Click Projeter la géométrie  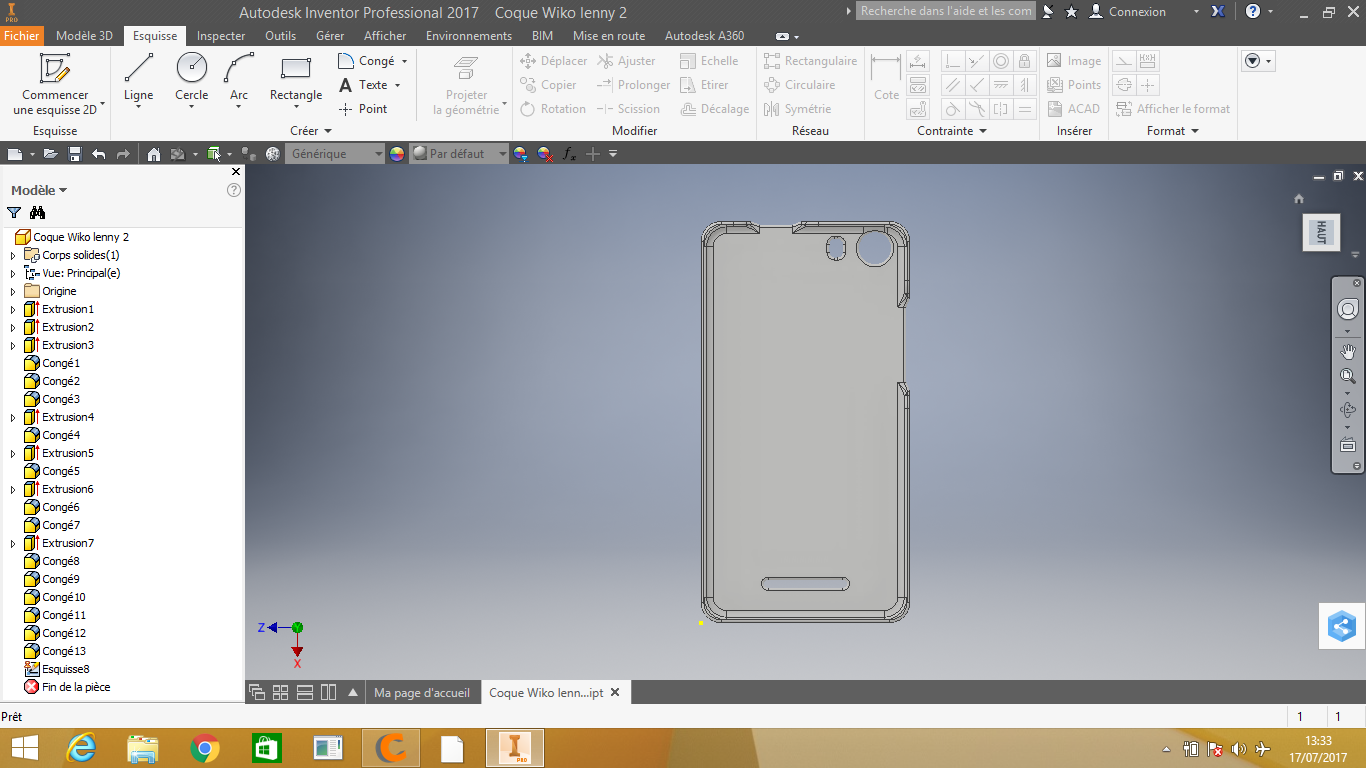466,86
